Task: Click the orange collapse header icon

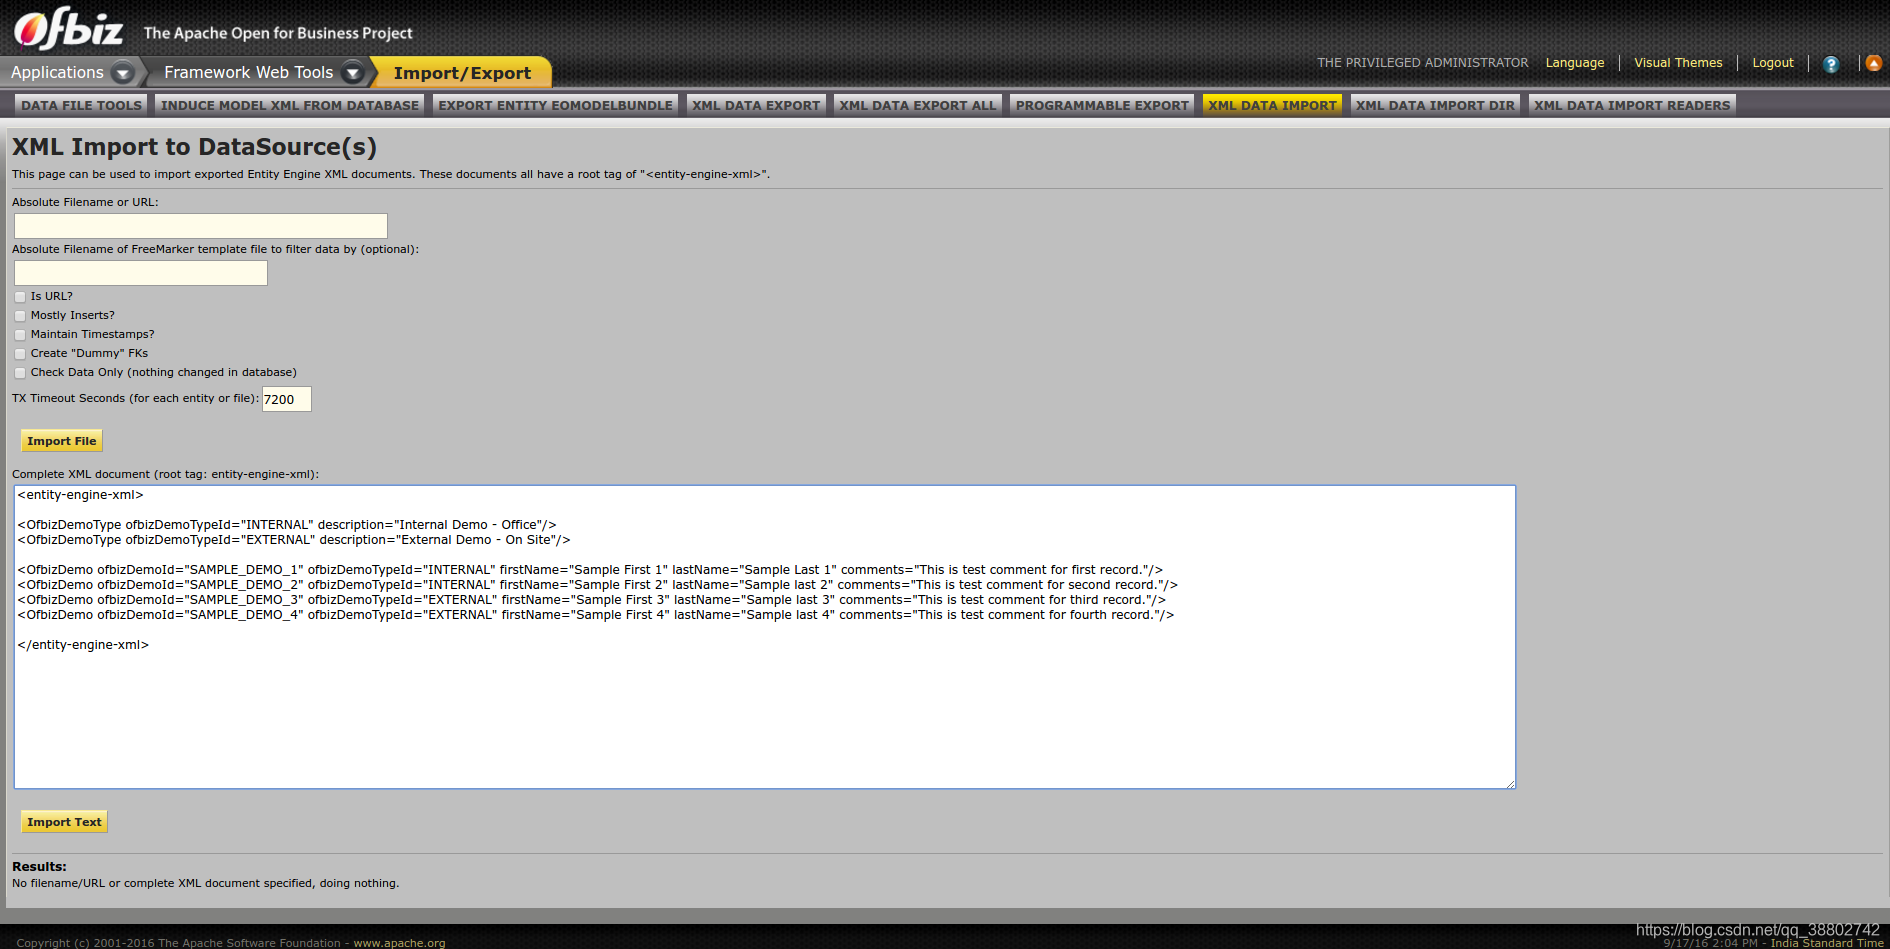Action: [1874, 63]
